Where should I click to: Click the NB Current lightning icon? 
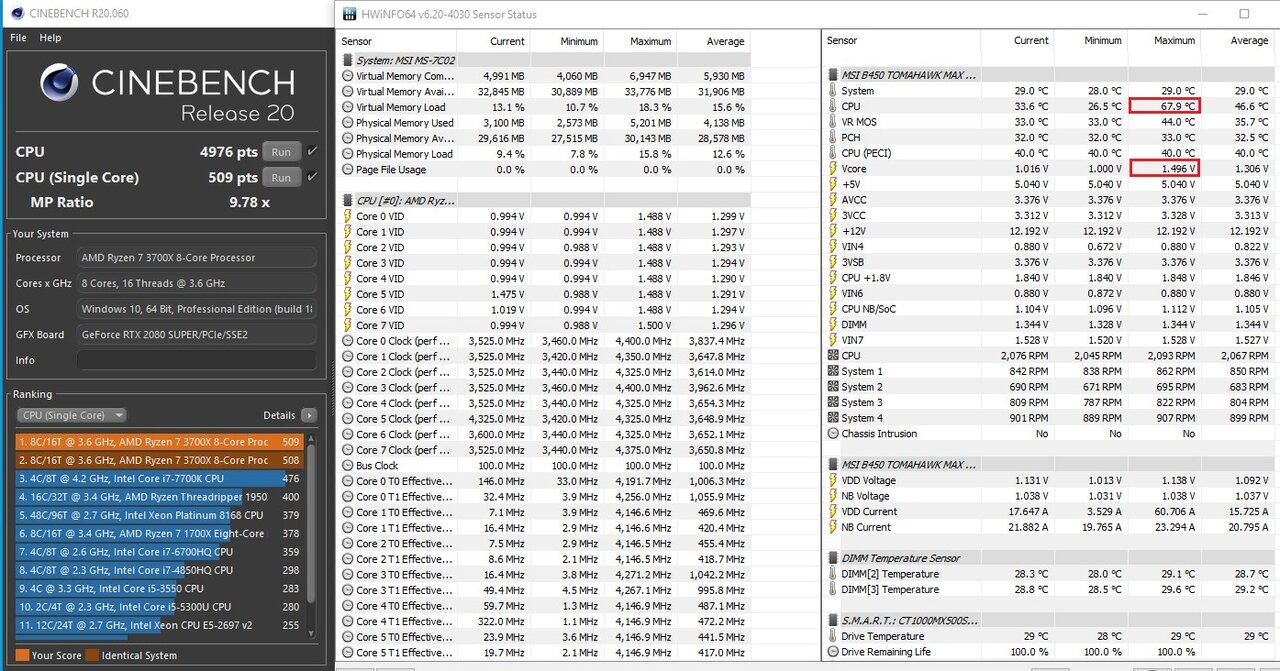(x=833, y=527)
